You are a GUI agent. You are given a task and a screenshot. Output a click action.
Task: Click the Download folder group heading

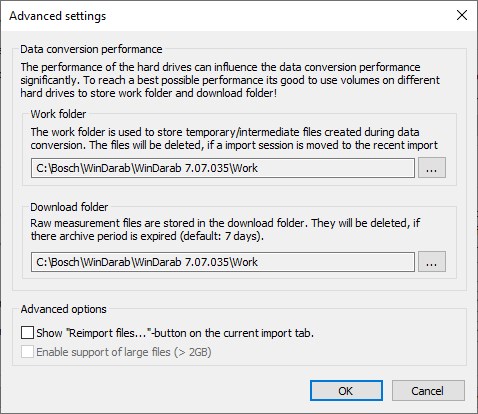click(69, 207)
